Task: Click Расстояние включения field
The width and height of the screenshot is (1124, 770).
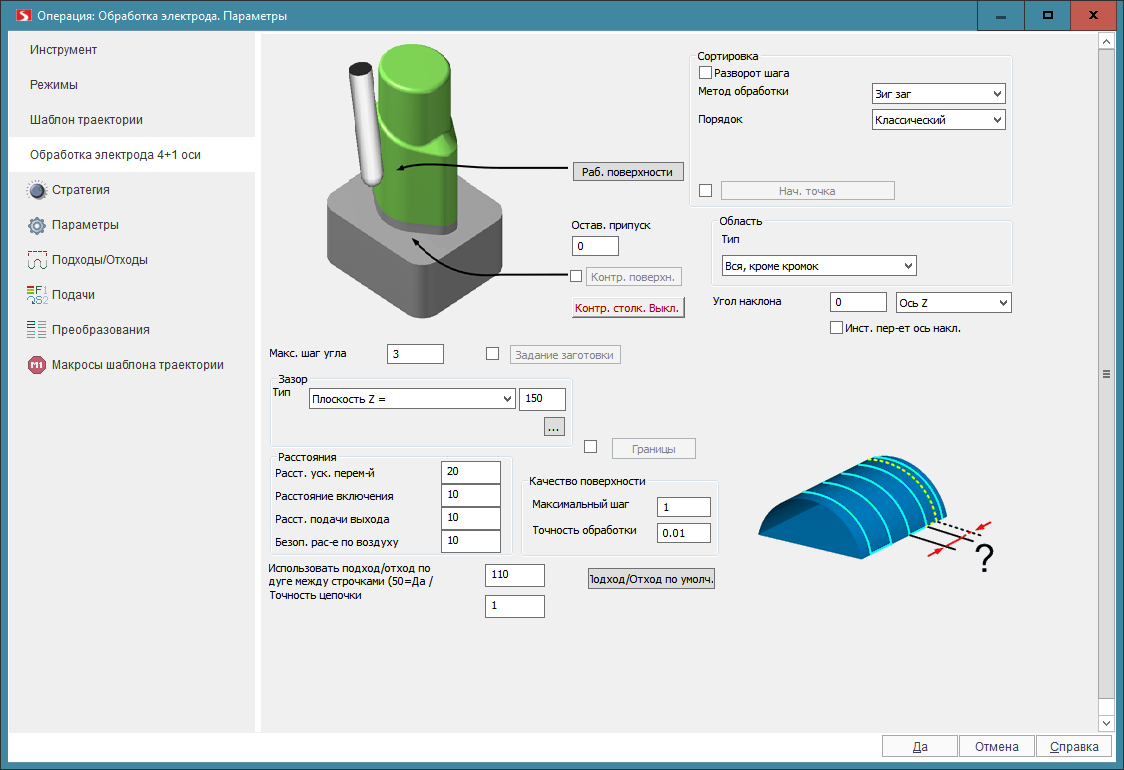Action: (471, 495)
